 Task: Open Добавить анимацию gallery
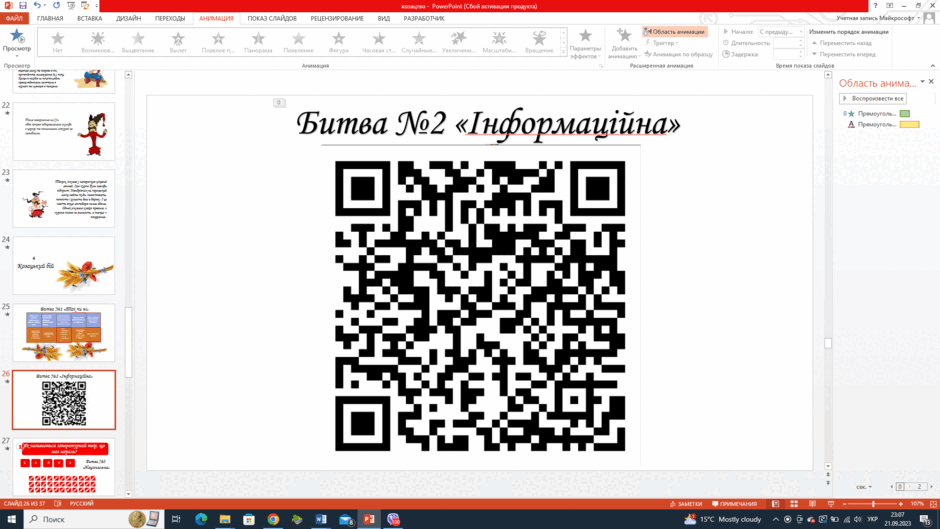coord(624,44)
